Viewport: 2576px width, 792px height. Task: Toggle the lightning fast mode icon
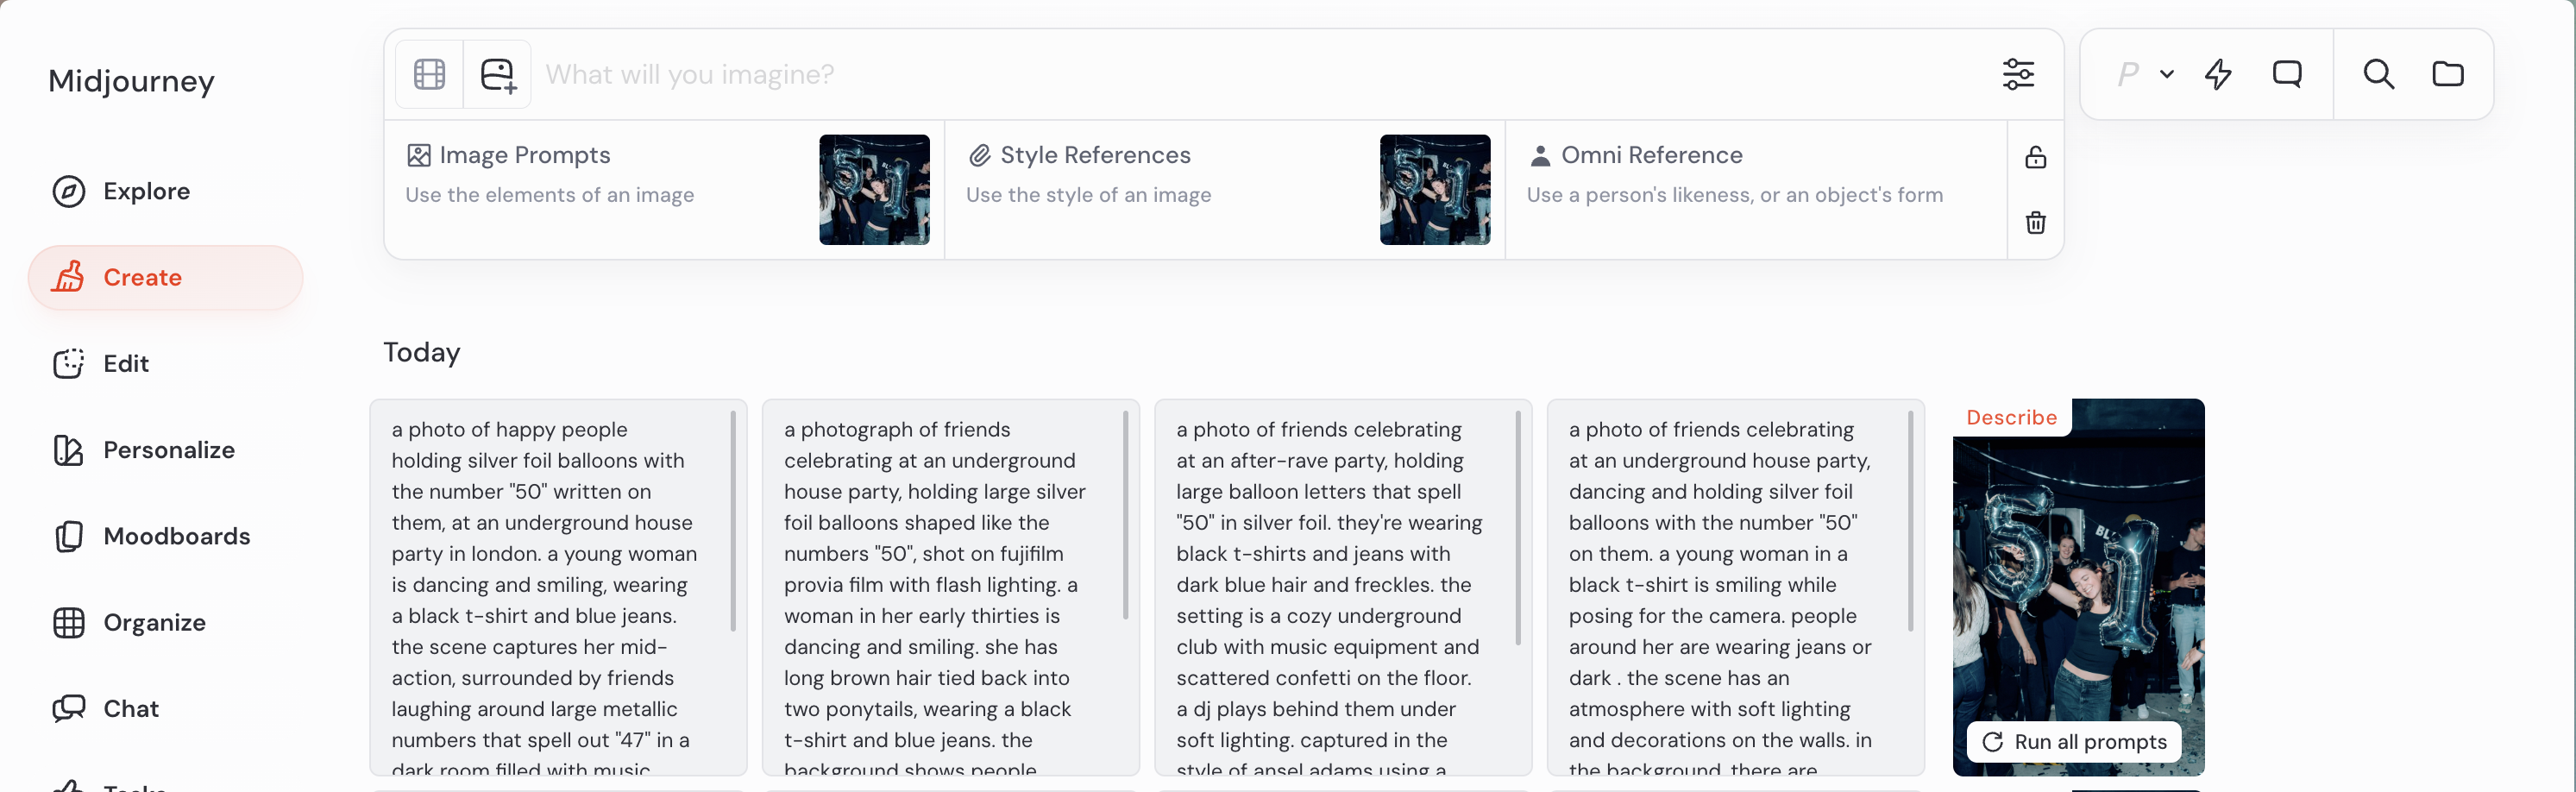[x=2218, y=74]
